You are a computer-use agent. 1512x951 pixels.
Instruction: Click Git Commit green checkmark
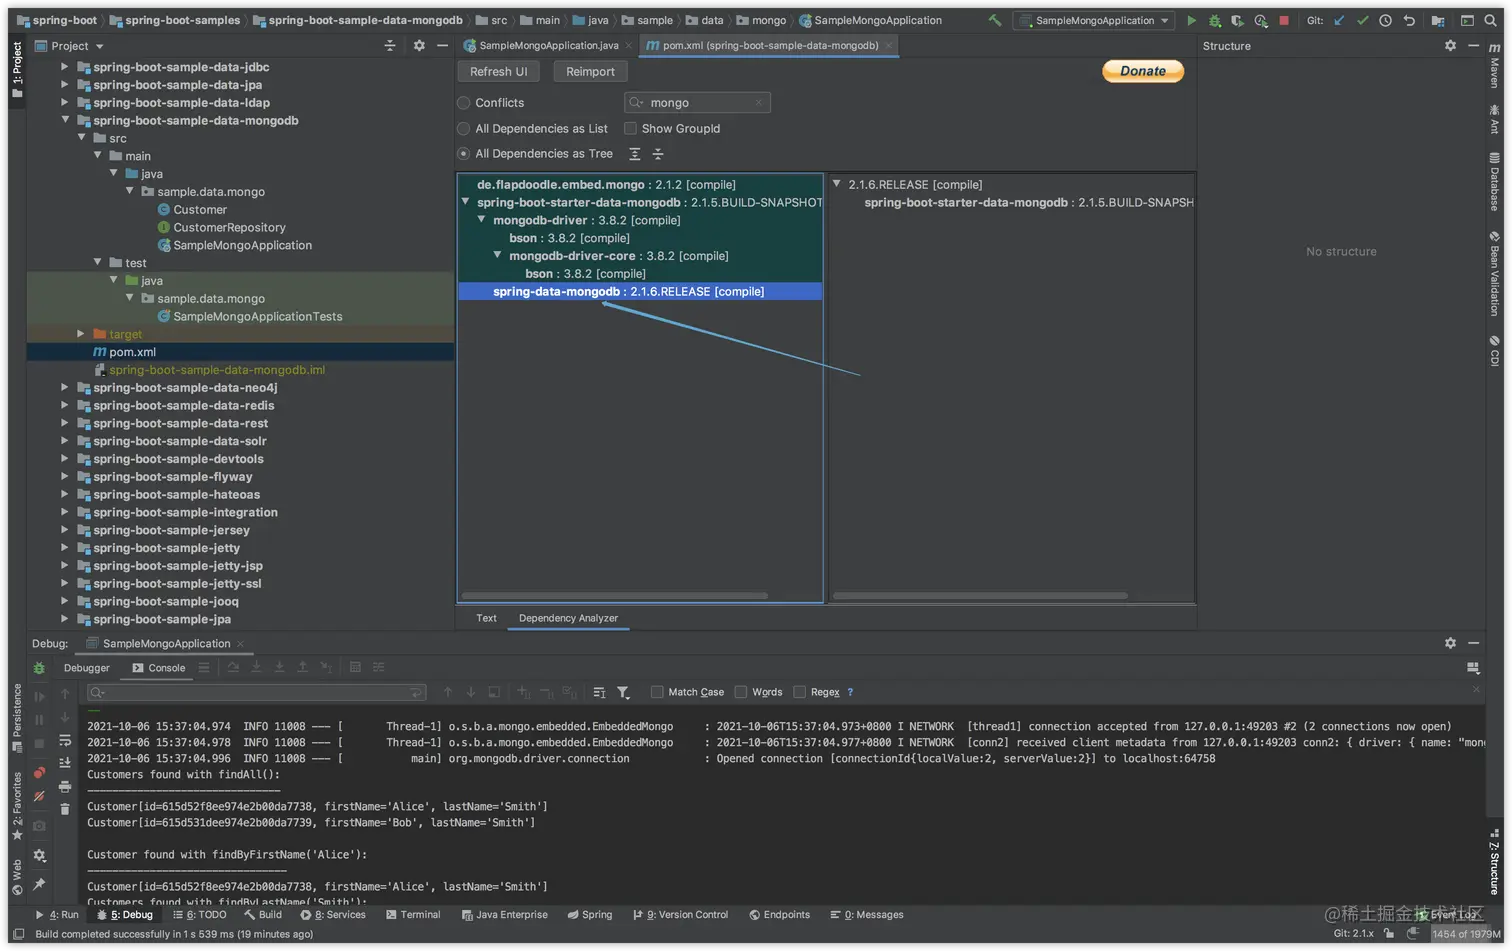(x=1362, y=20)
